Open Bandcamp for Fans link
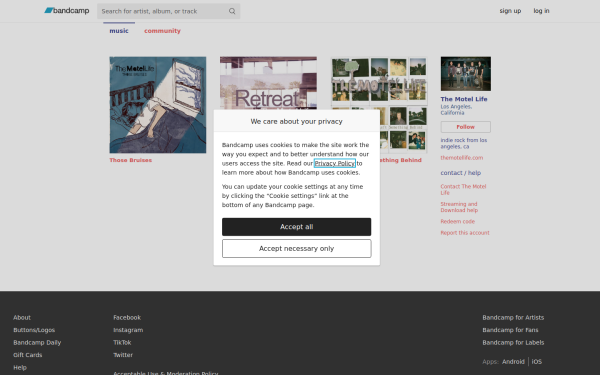This screenshot has height=375, width=600. click(x=510, y=330)
